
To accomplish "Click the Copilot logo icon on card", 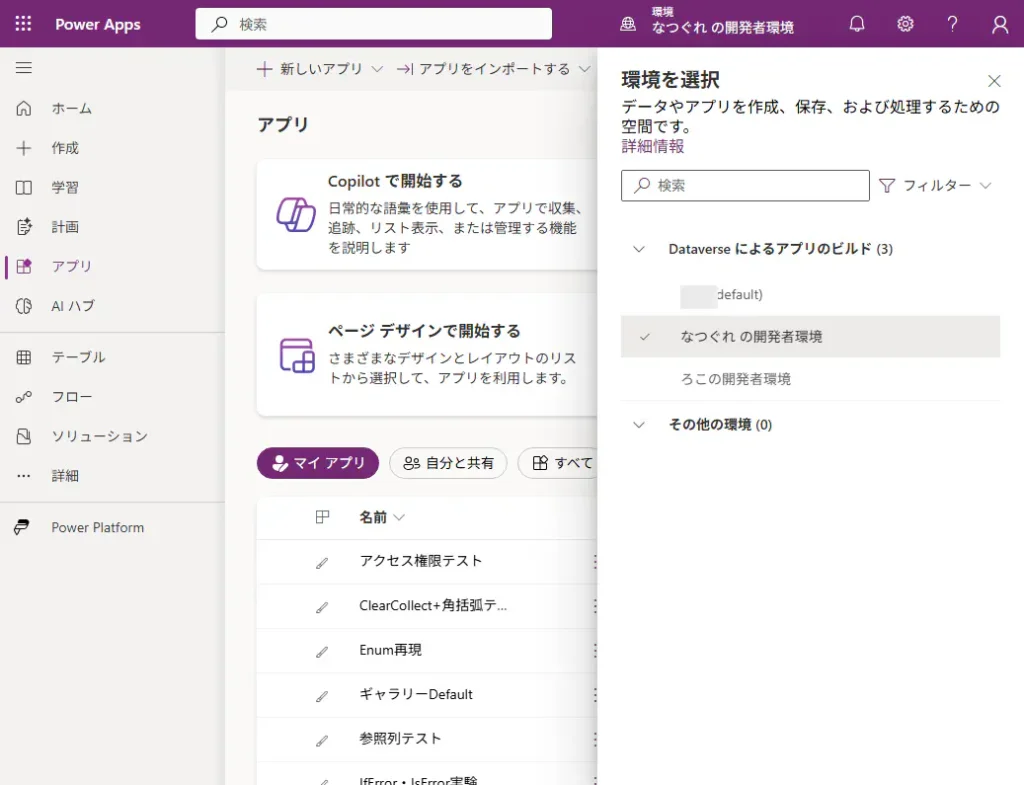I will pos(296,214).
